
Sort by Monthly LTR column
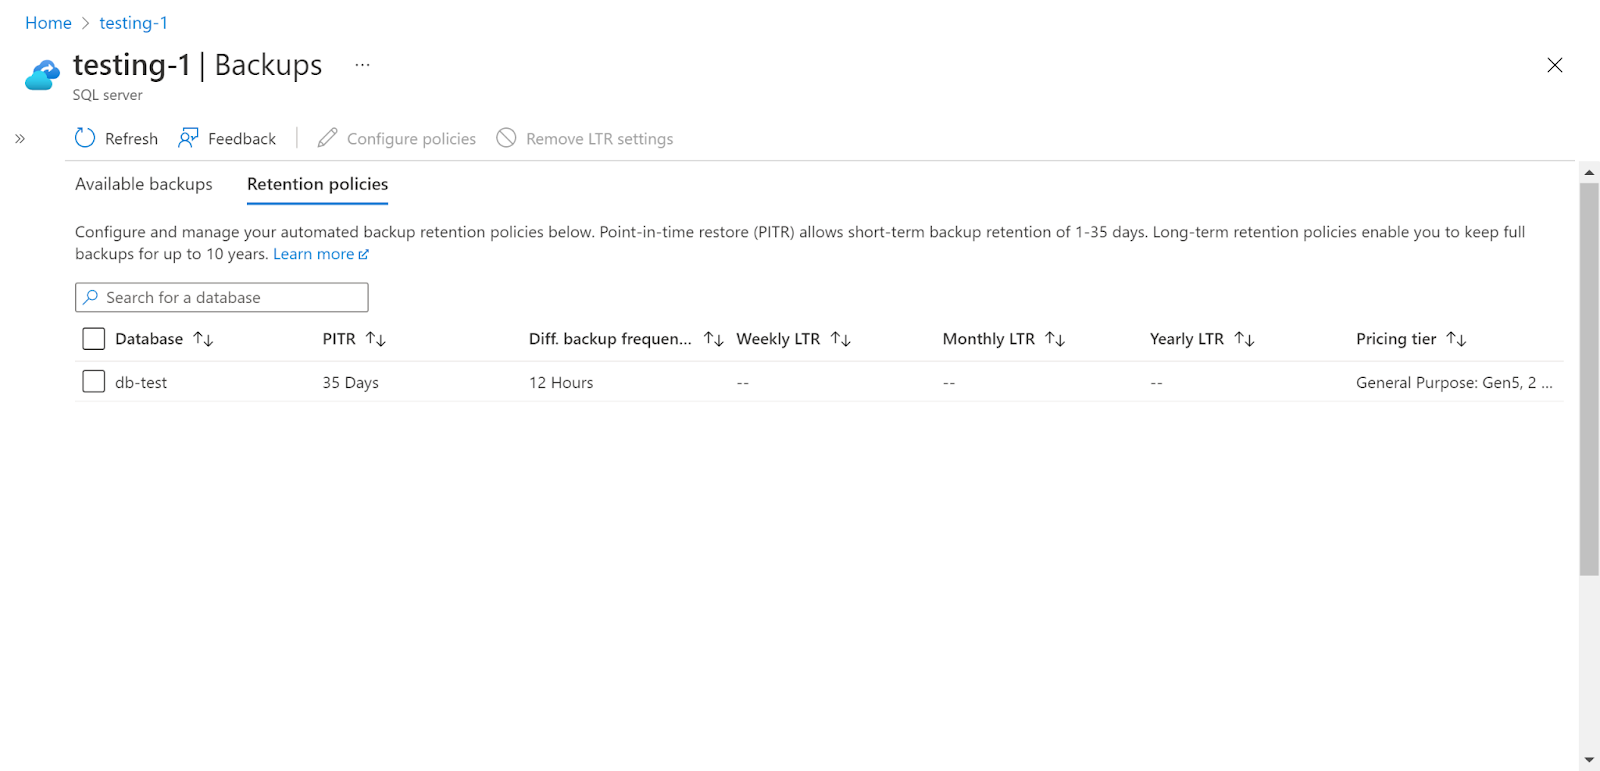(x=1054, y=339)
